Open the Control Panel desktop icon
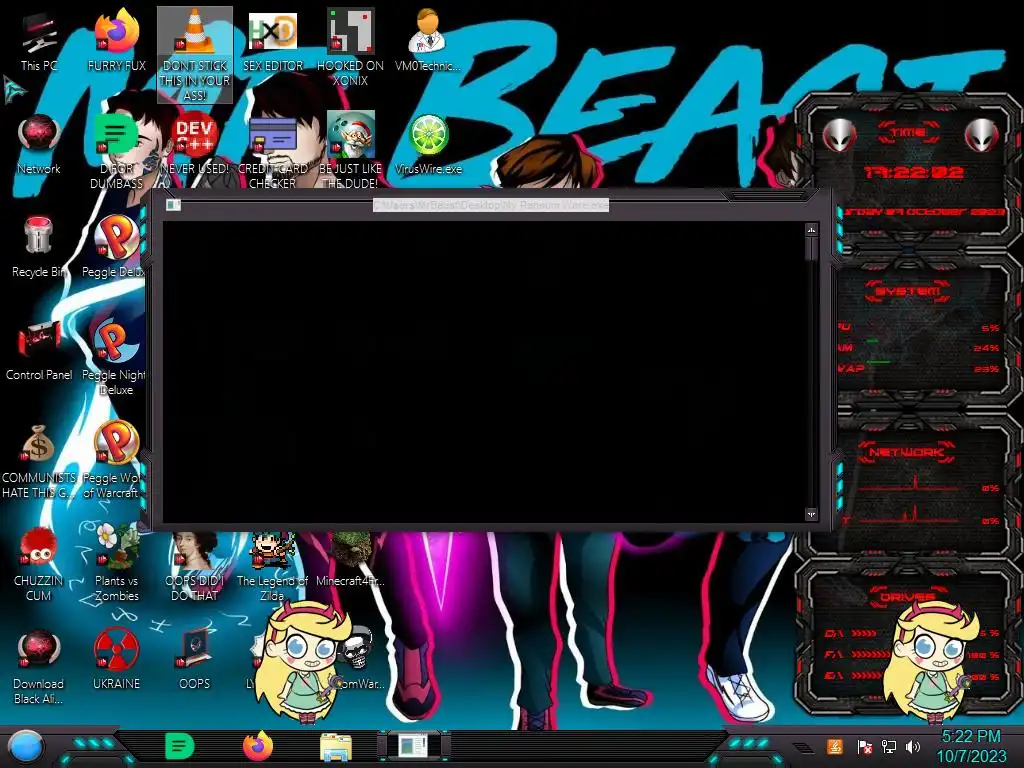This screenshot has height=768, width=1024. [x=39, y=350]
